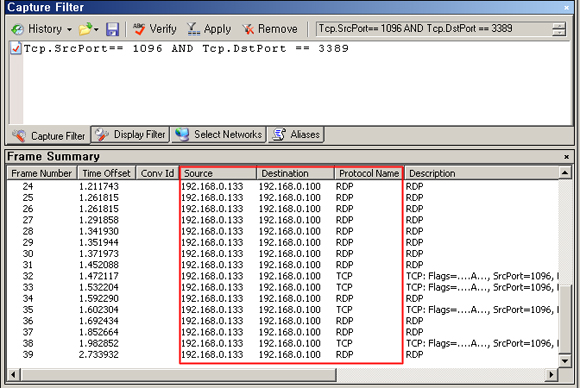Sort by Description column header
This screenshot has height=388, width=580.
click(x=482, y=173)
